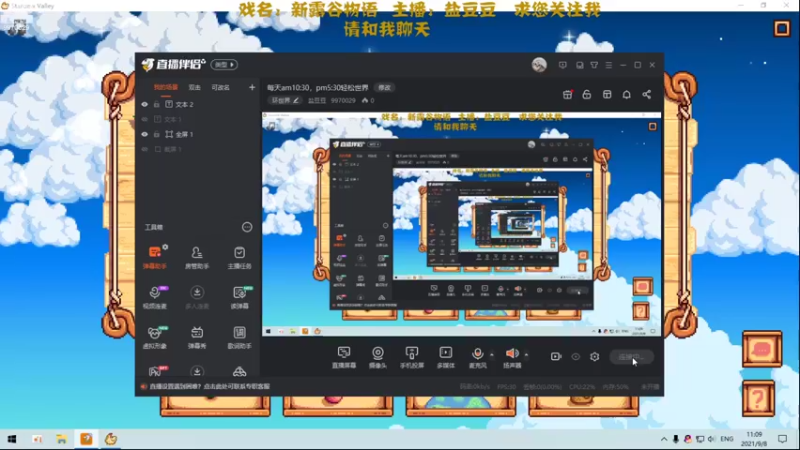
Task: Open the user avatar in title bar
Action: pyautogui.click(x=539, y=65)
